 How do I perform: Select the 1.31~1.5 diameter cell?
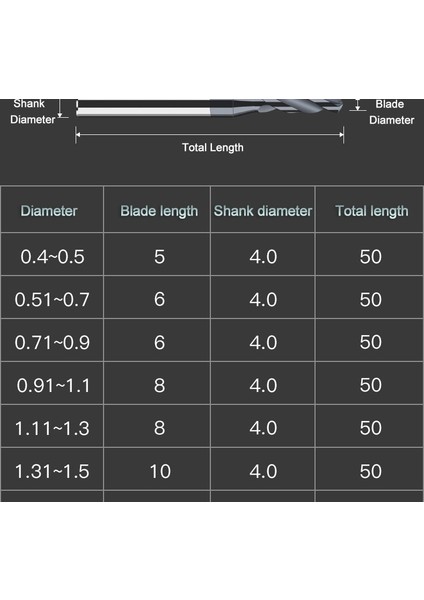tap(52, 469)
